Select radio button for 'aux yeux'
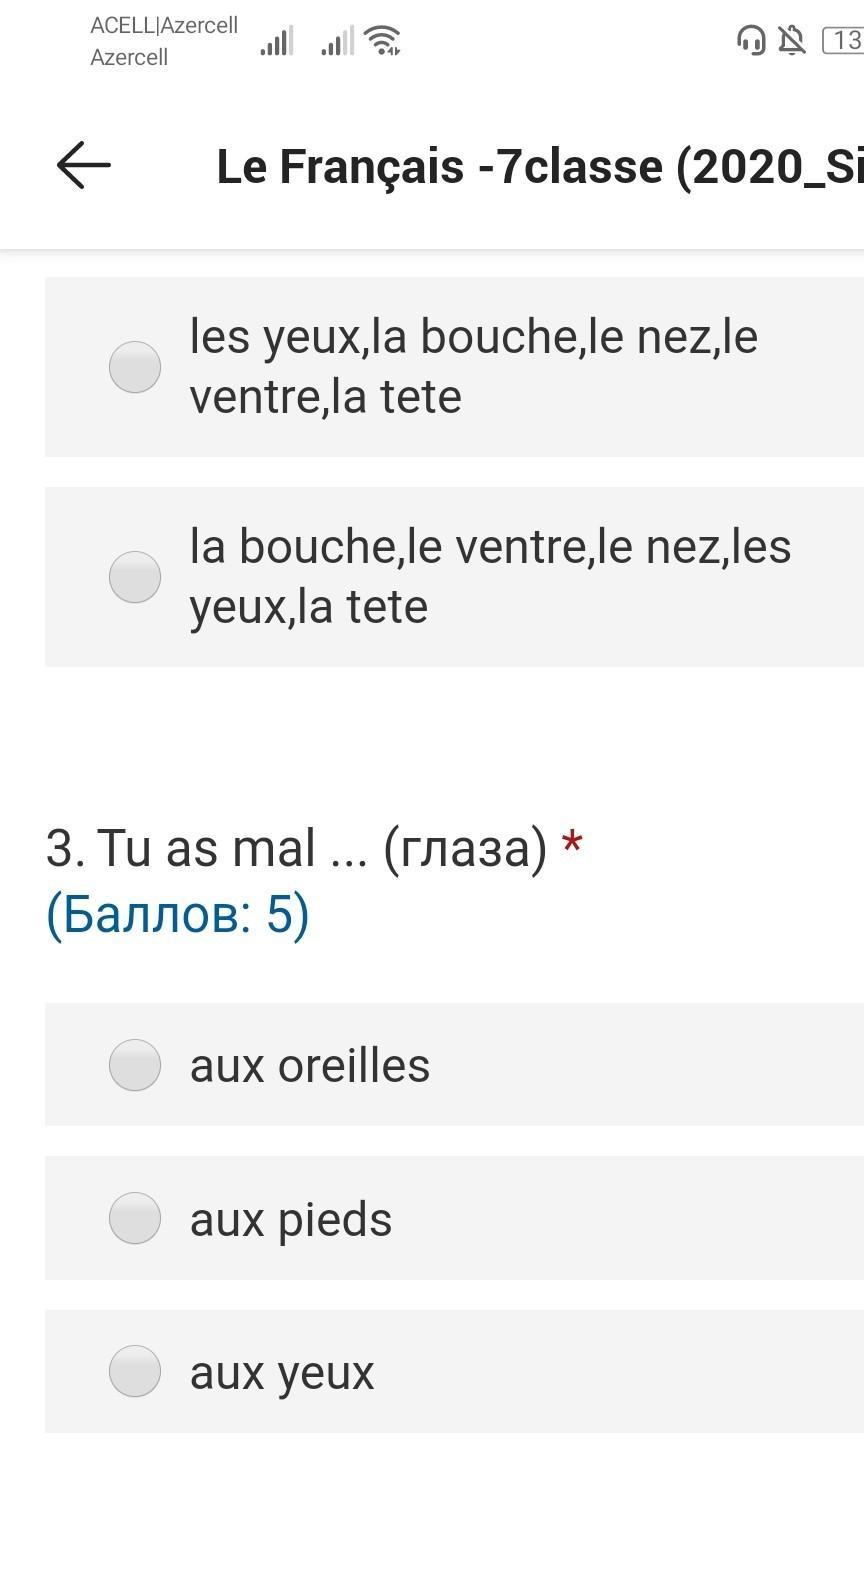Screen dimensions: 864x1577 point(135,1371)
